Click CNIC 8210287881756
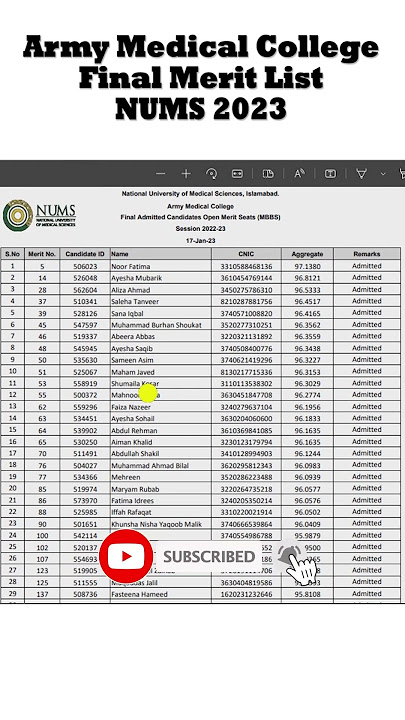Screen dimensions: 405x720 click(246, 302)
